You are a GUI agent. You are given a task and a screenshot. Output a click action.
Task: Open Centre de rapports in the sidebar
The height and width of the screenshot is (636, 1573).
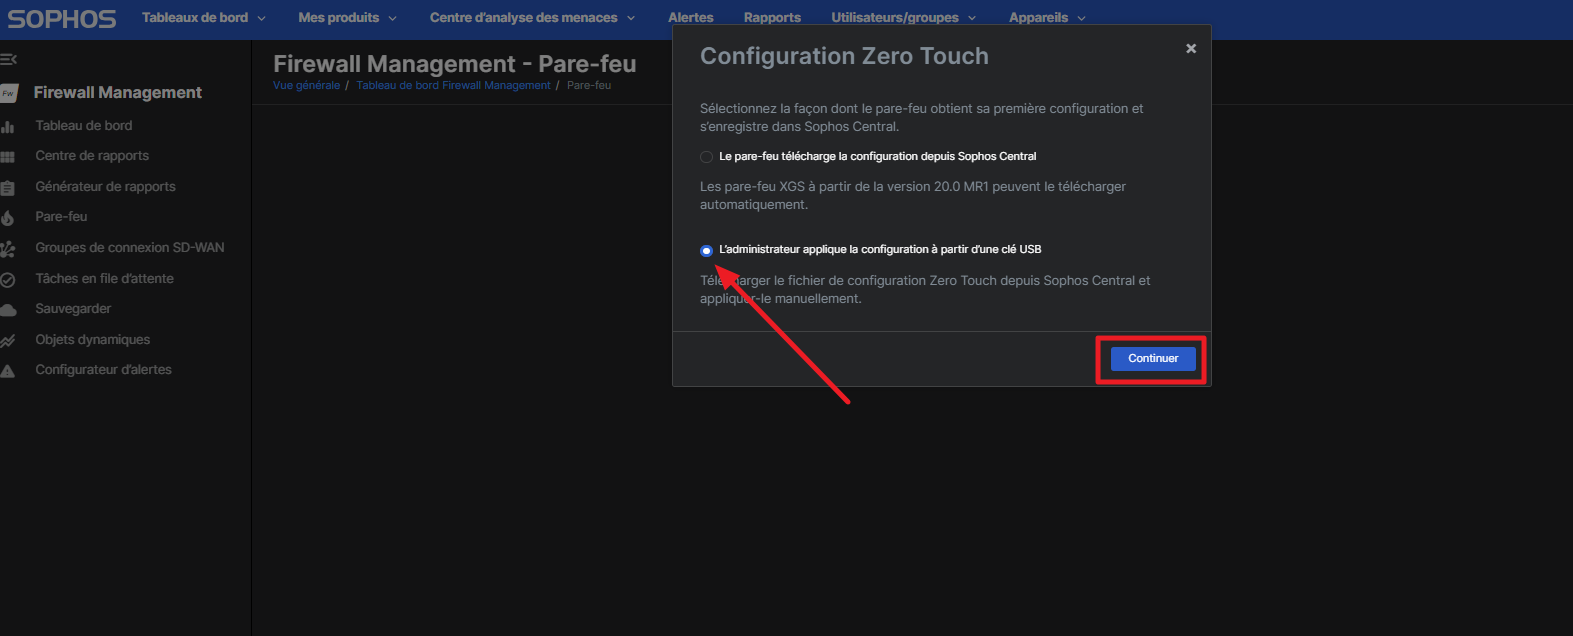[92, 156]
